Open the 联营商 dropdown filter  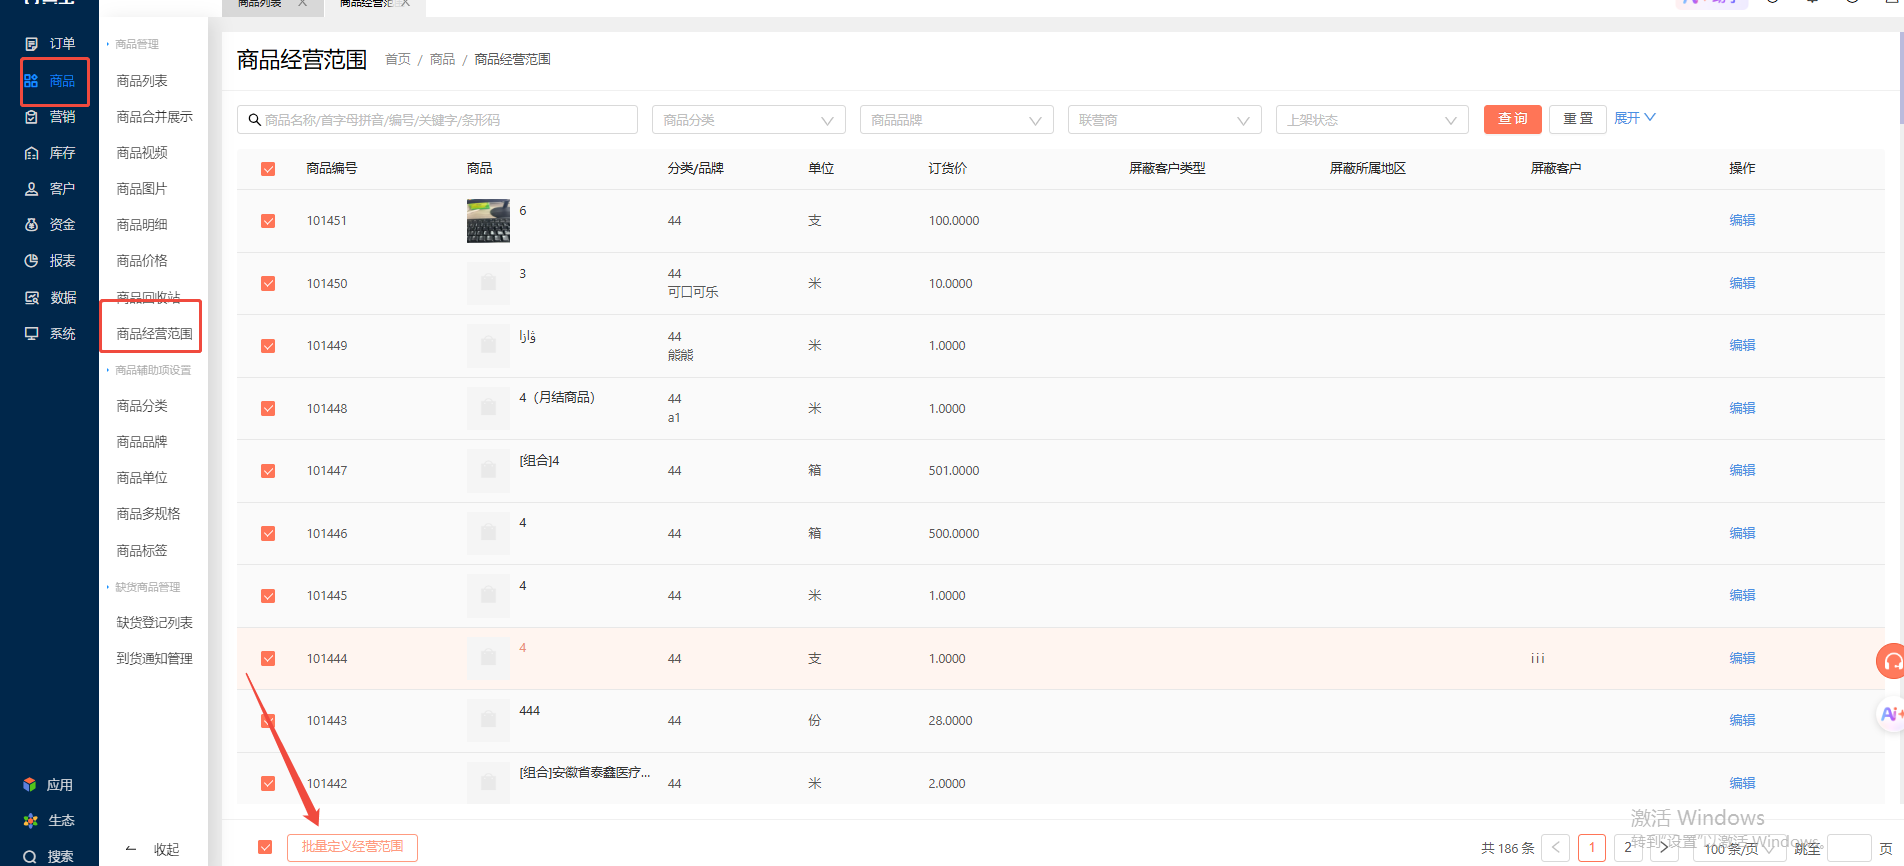(1165, 120)
